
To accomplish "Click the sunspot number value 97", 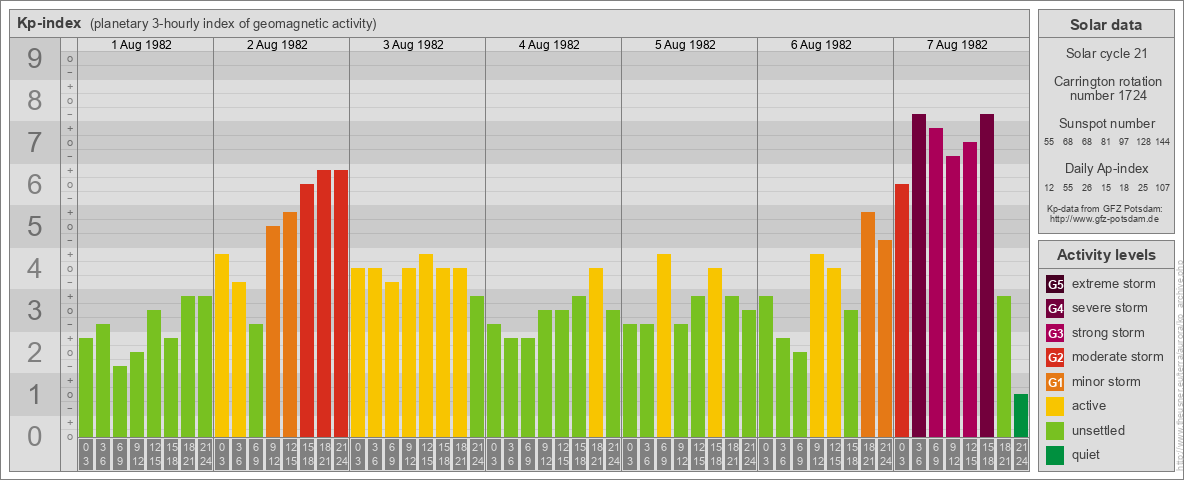I will click(x=1125, y=143).
